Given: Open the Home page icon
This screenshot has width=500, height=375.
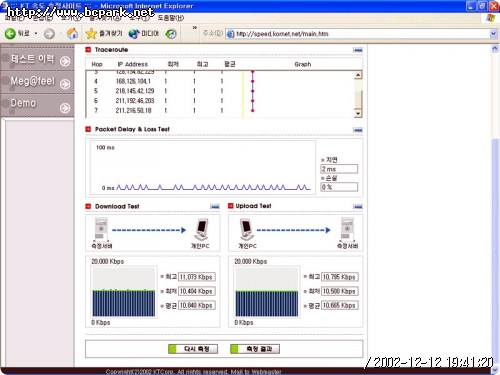Looking at the screenshot, I should pos(72,33).
